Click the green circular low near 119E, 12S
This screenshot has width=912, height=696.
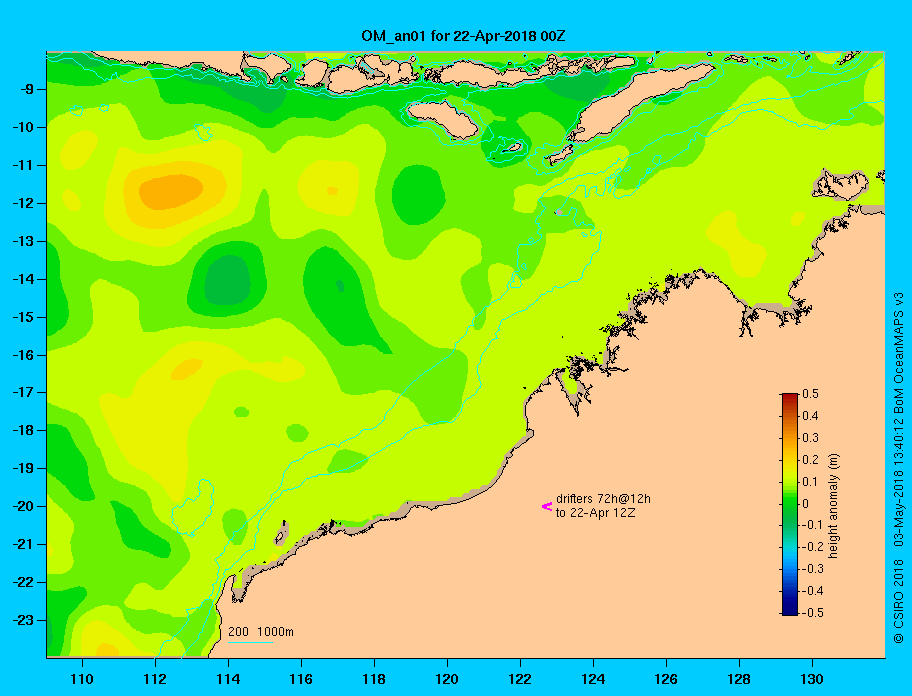419,195
